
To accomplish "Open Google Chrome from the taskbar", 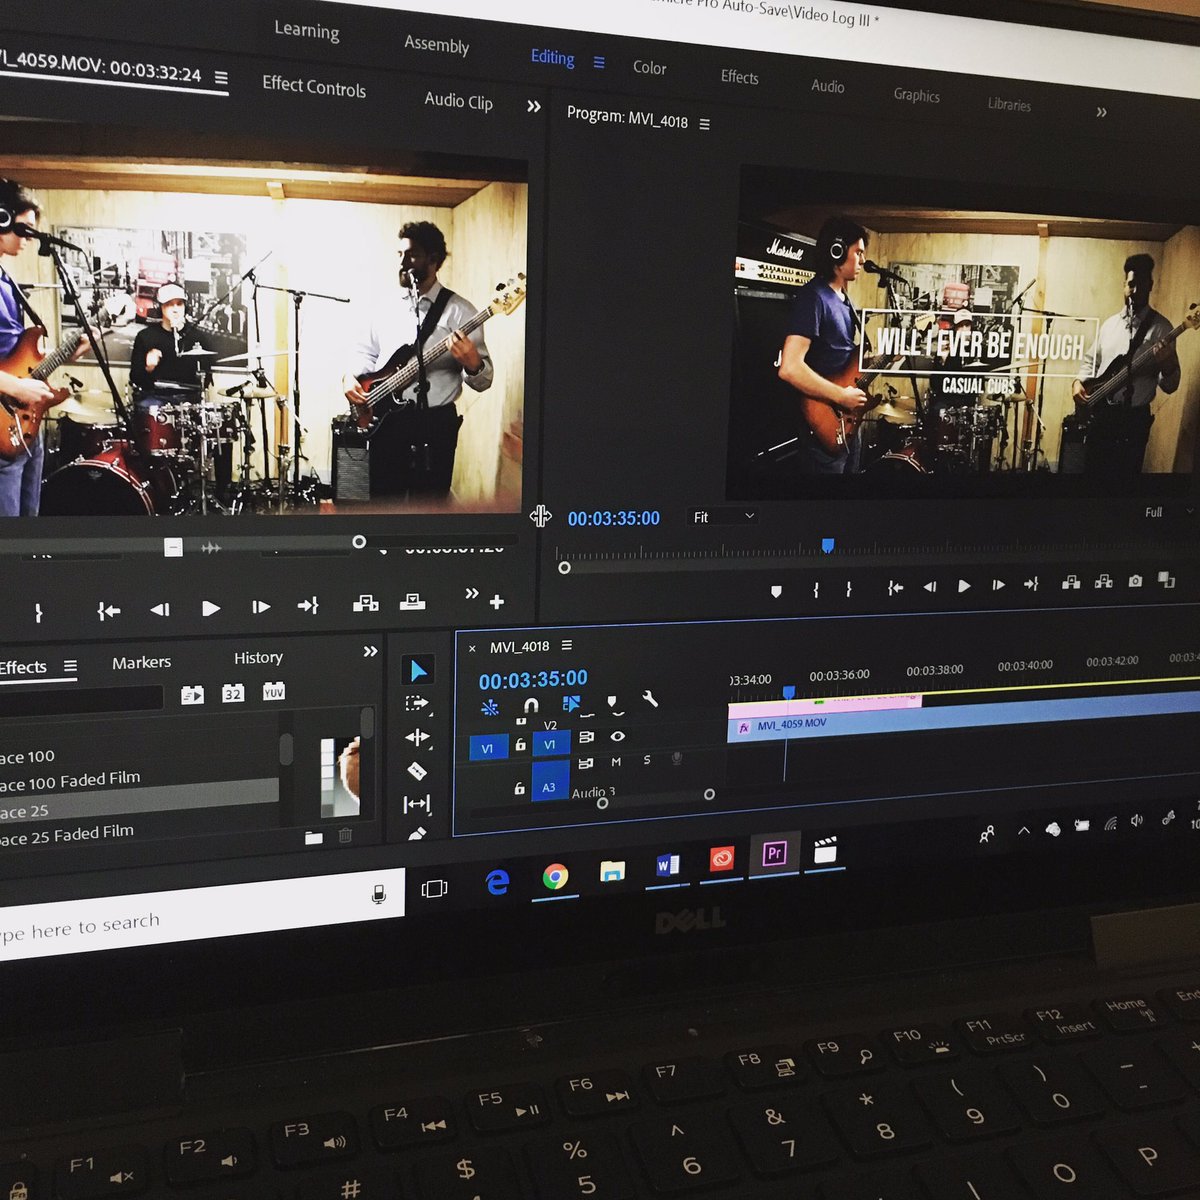I will [556, 877].
